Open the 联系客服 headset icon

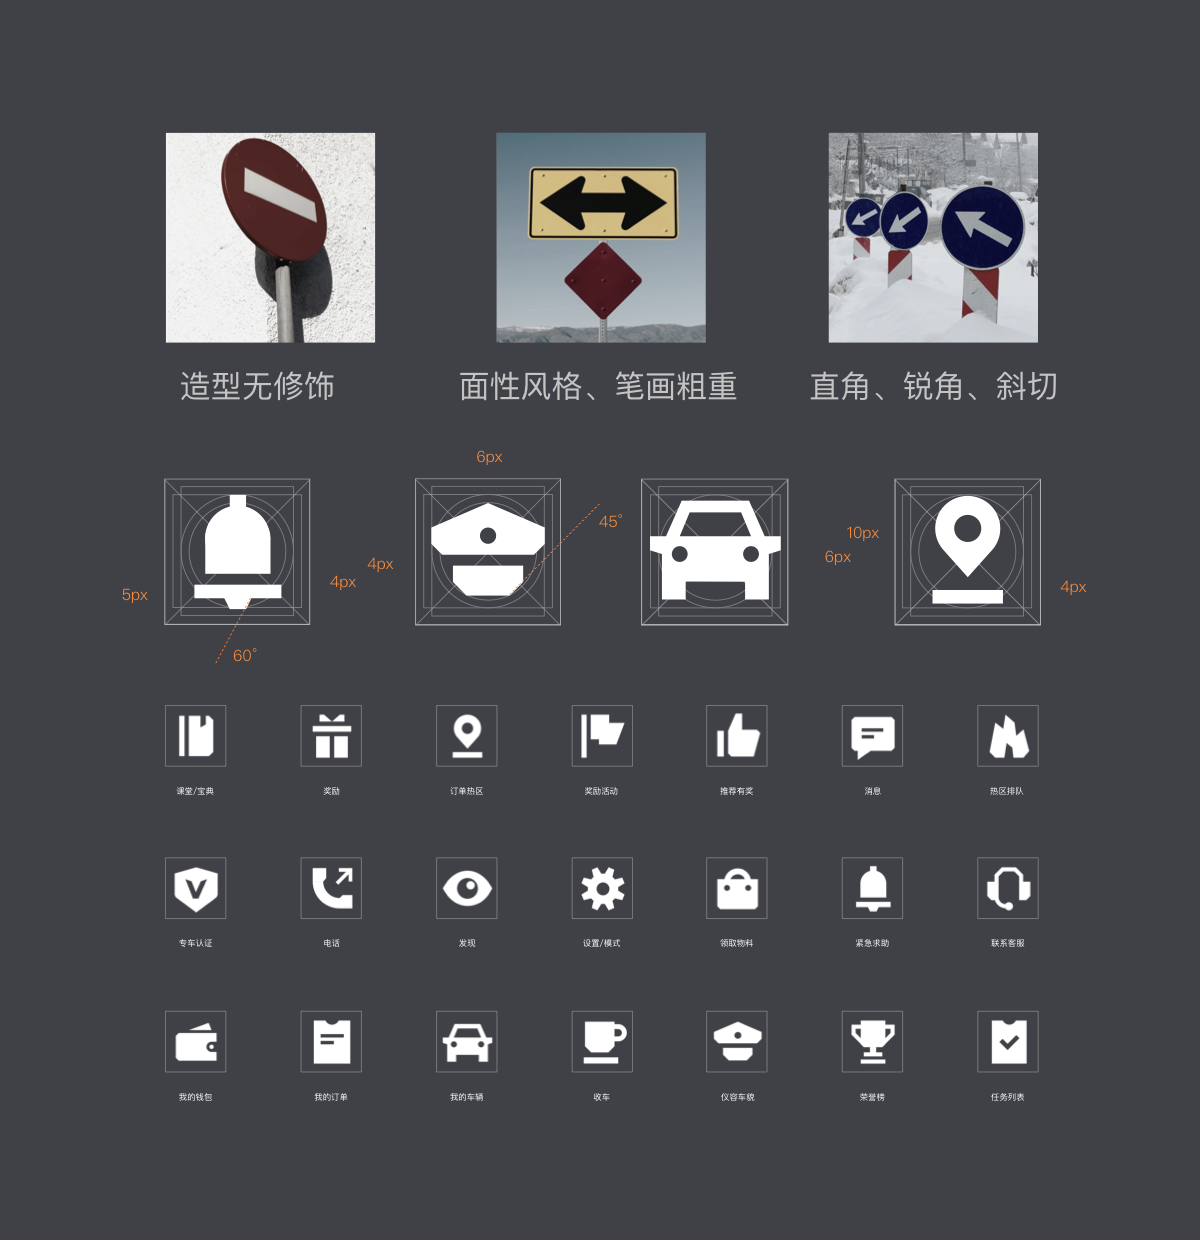click(x=1008, y=888)
